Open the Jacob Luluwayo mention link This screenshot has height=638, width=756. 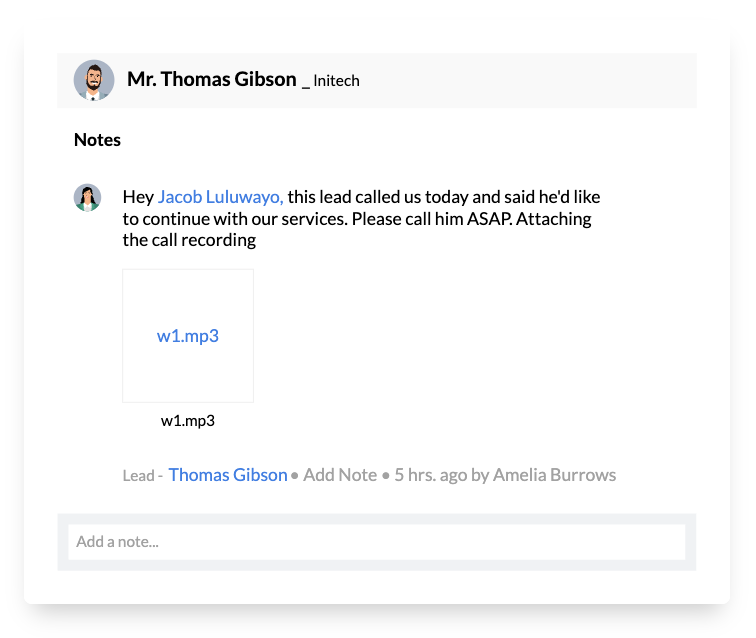pyautogui.click(x=220, y=197)
